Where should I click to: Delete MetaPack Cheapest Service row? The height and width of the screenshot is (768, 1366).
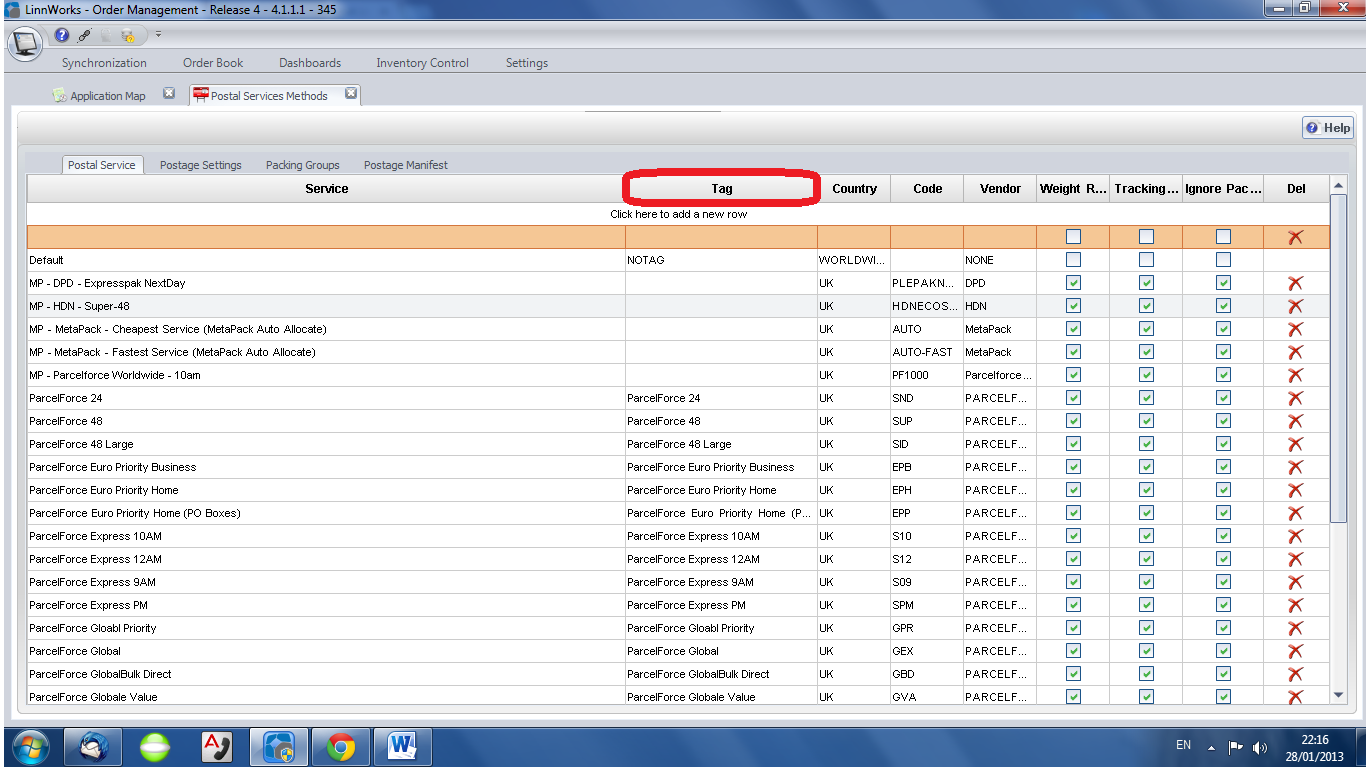coord(1296,329)
